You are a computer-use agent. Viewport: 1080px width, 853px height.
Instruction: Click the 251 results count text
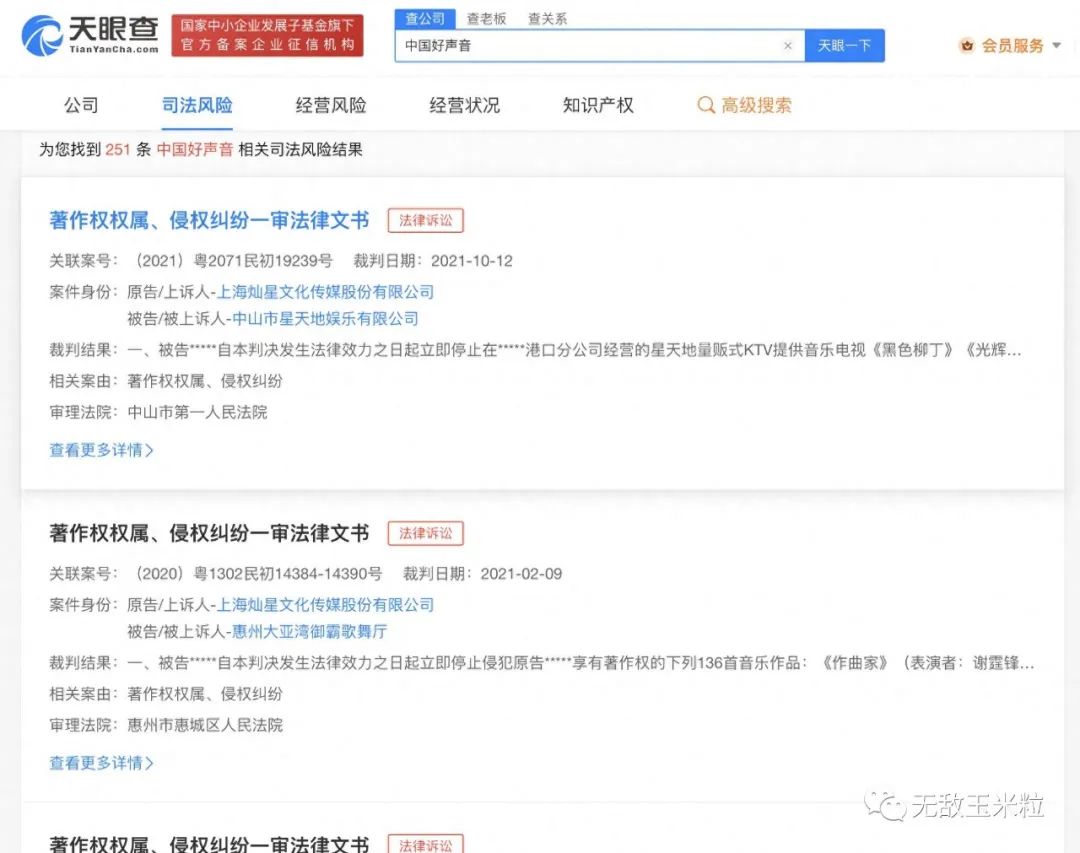[118, 150]
